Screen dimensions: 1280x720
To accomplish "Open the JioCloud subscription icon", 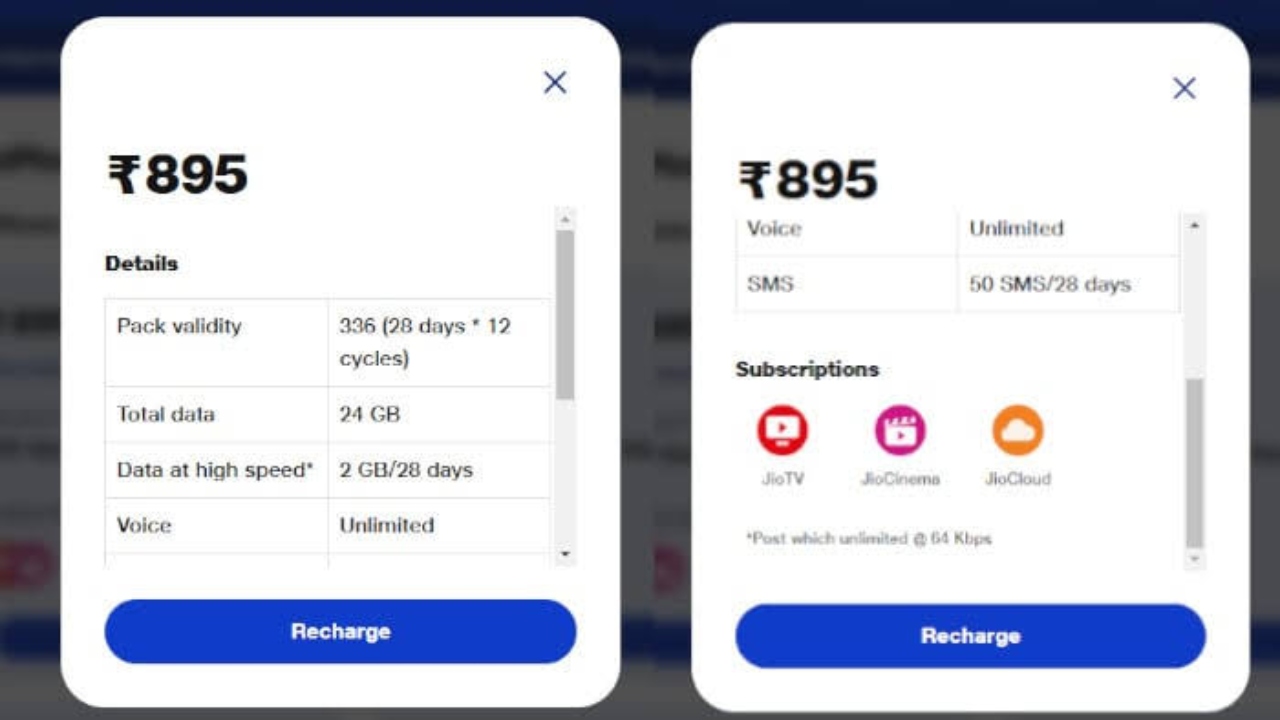I will pyautogui.click(x=1018, y=430).
